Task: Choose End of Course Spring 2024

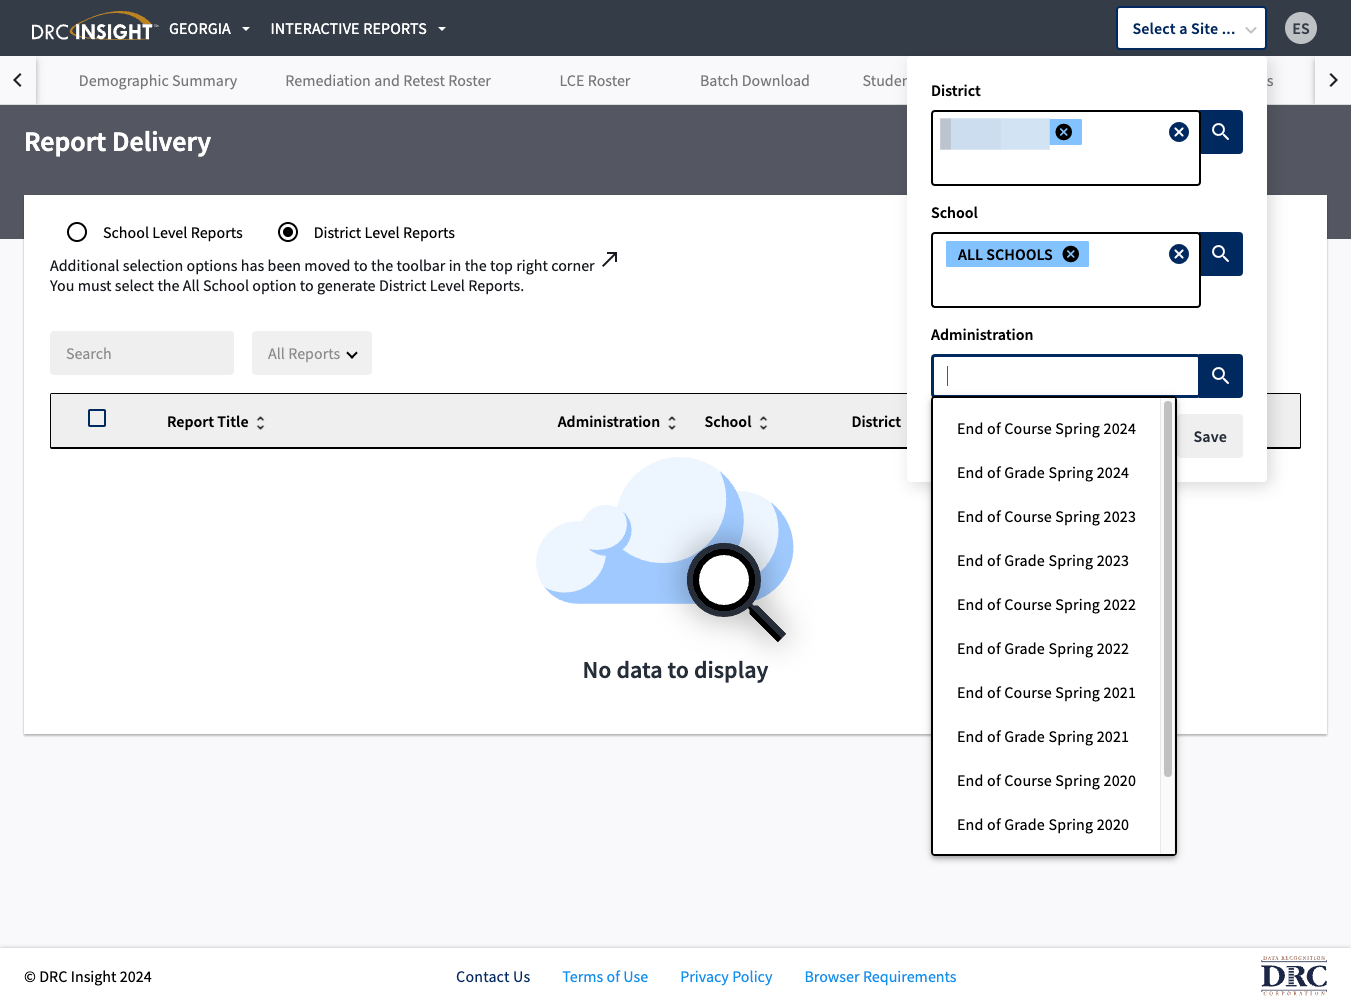Action: [1046, 429]
